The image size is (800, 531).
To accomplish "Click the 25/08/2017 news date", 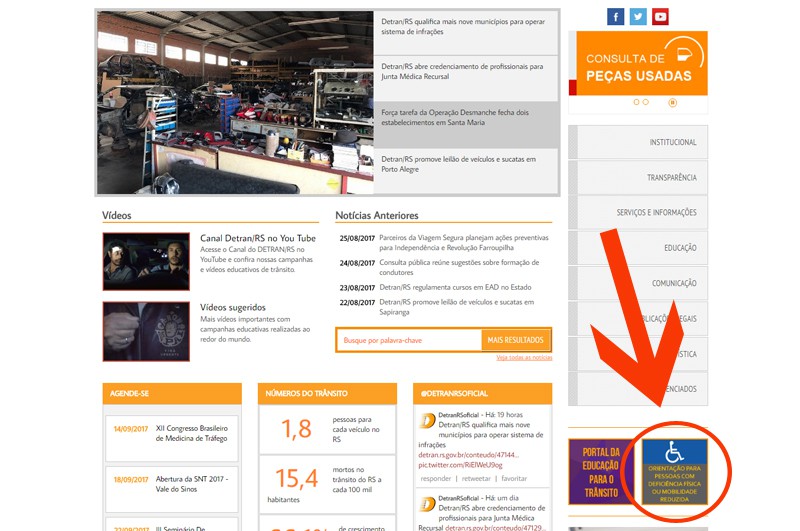I will click(x=357, y=238).
